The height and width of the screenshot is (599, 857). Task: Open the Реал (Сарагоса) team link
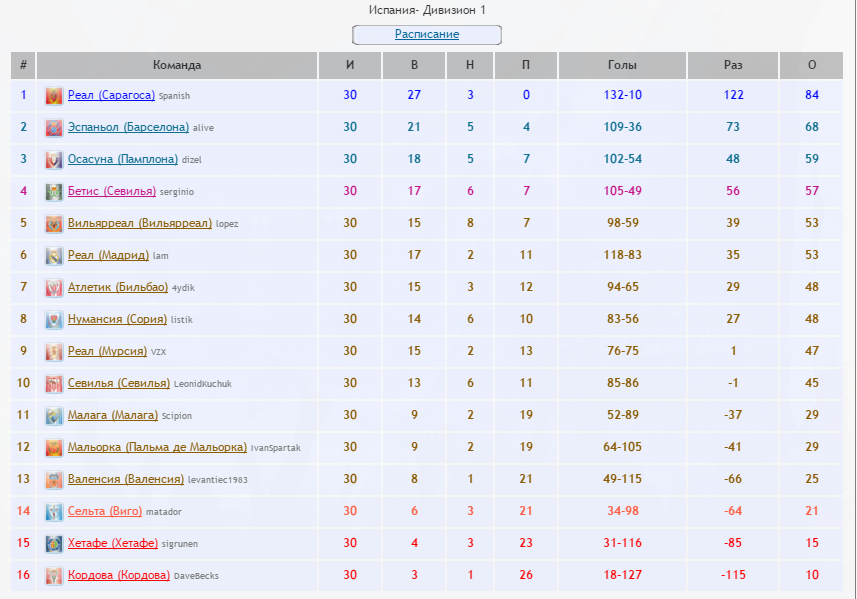pyautogui.click(x=111, y=95)
